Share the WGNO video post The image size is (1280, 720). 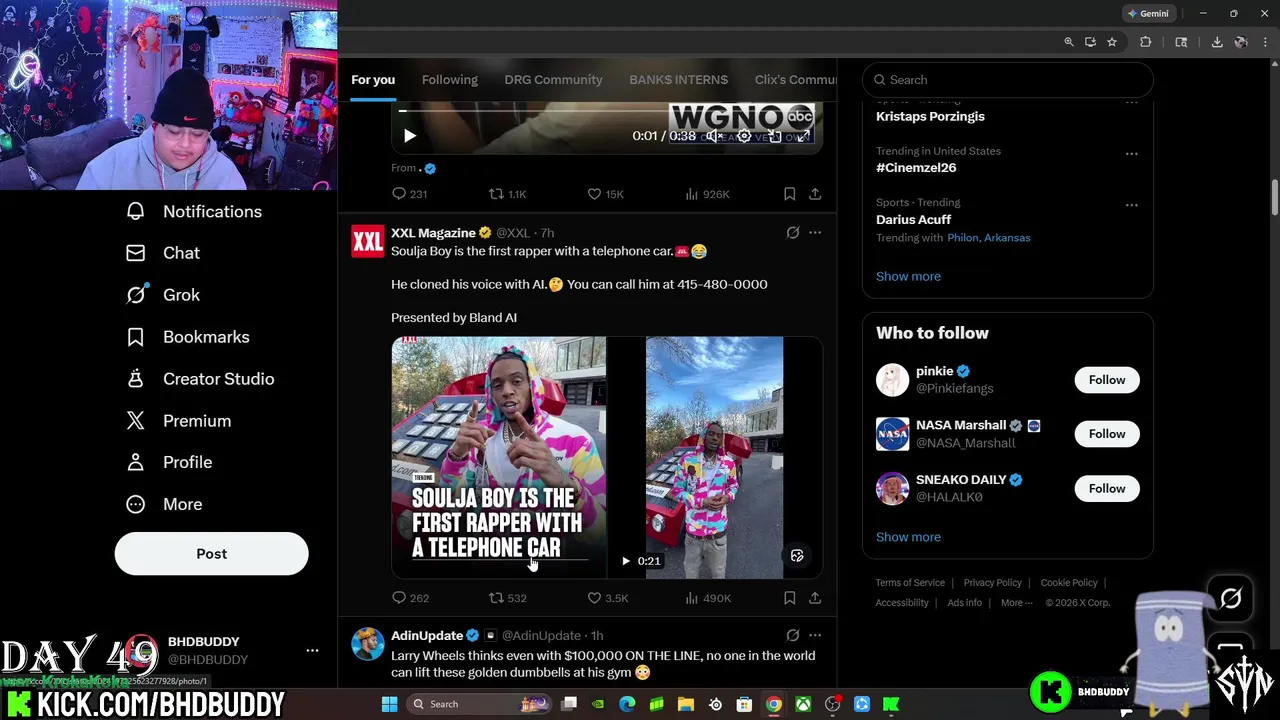coord(815,194)
